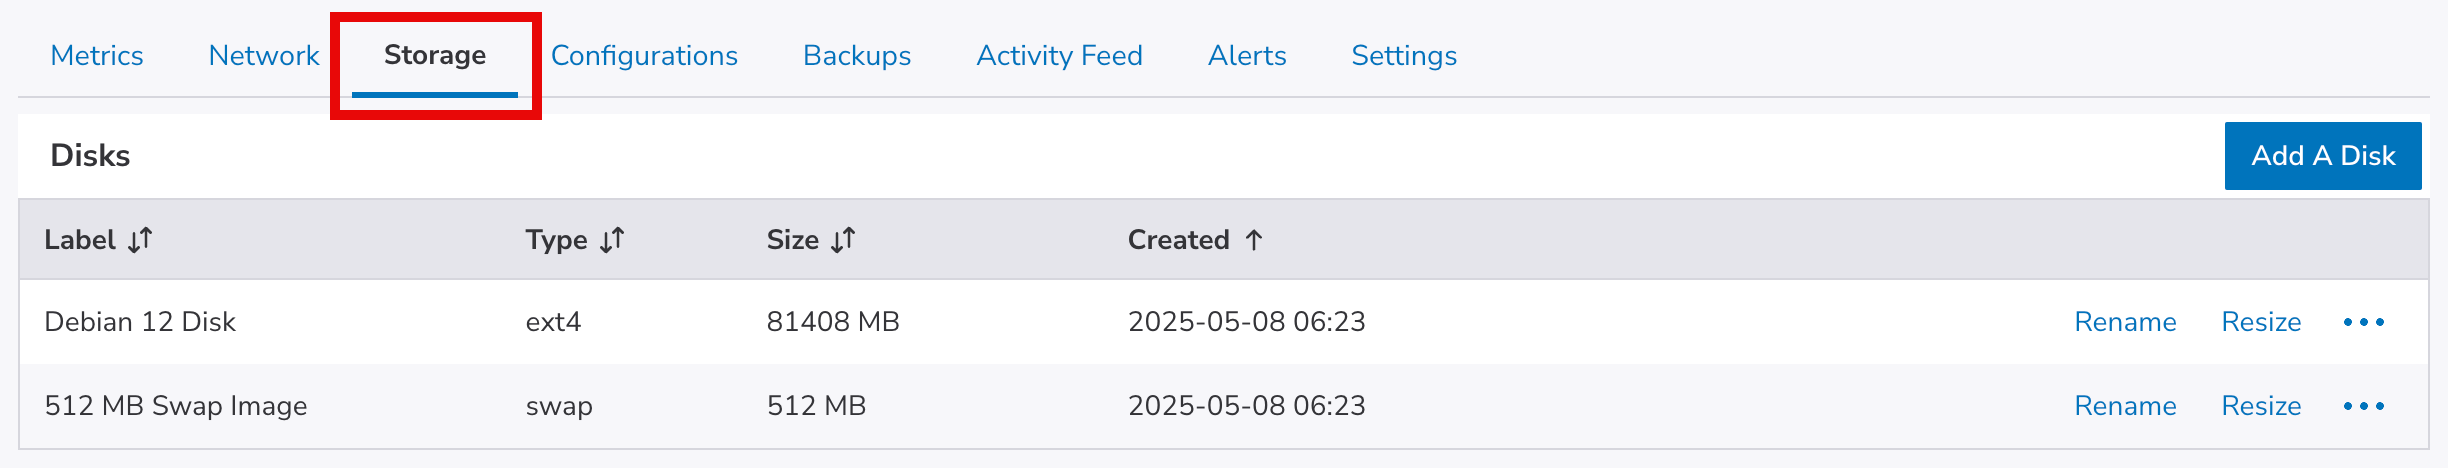Click the Created column header text

pos(1178,240)
